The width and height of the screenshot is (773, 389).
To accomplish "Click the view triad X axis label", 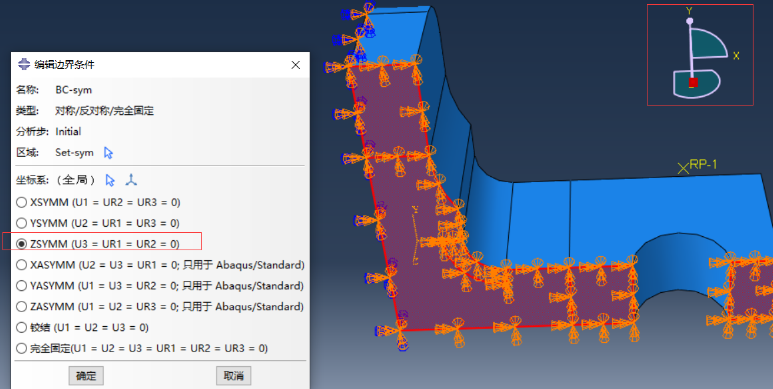I will (736, 56).
